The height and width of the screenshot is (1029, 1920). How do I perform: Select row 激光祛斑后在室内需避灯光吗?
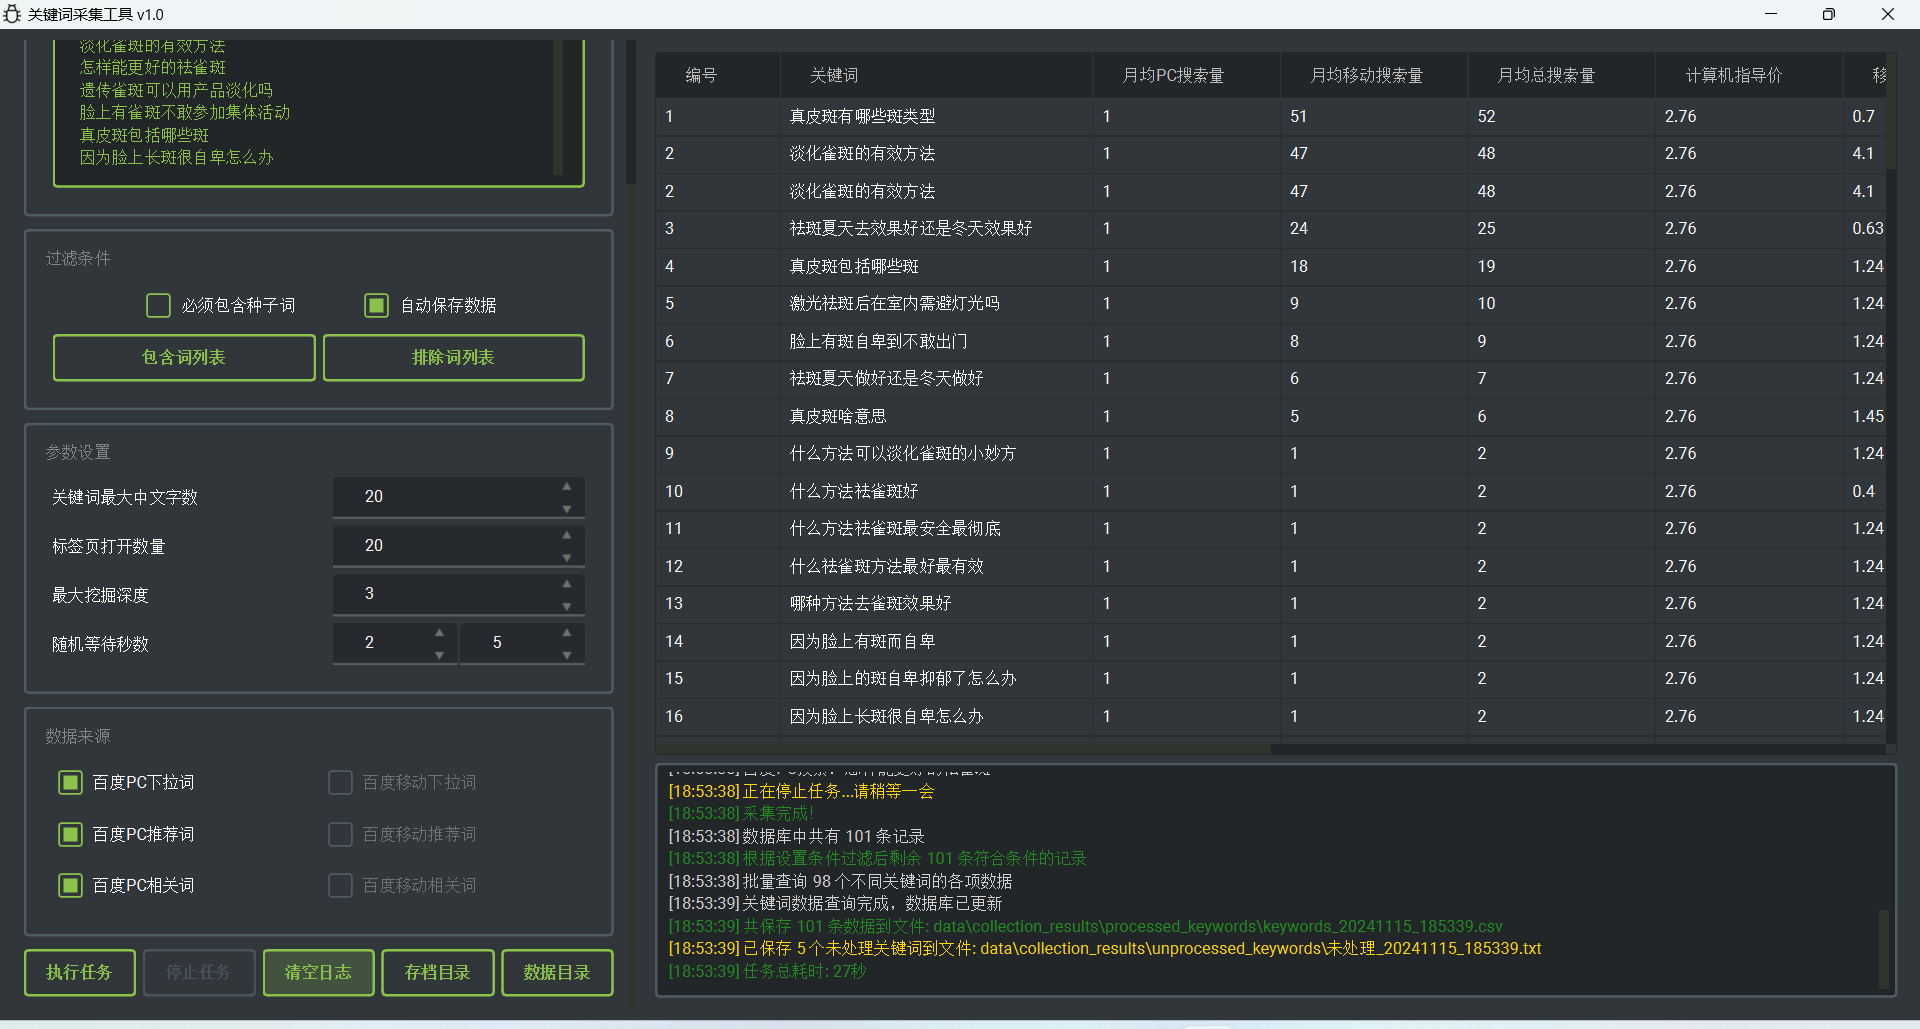coord(1270,303)
